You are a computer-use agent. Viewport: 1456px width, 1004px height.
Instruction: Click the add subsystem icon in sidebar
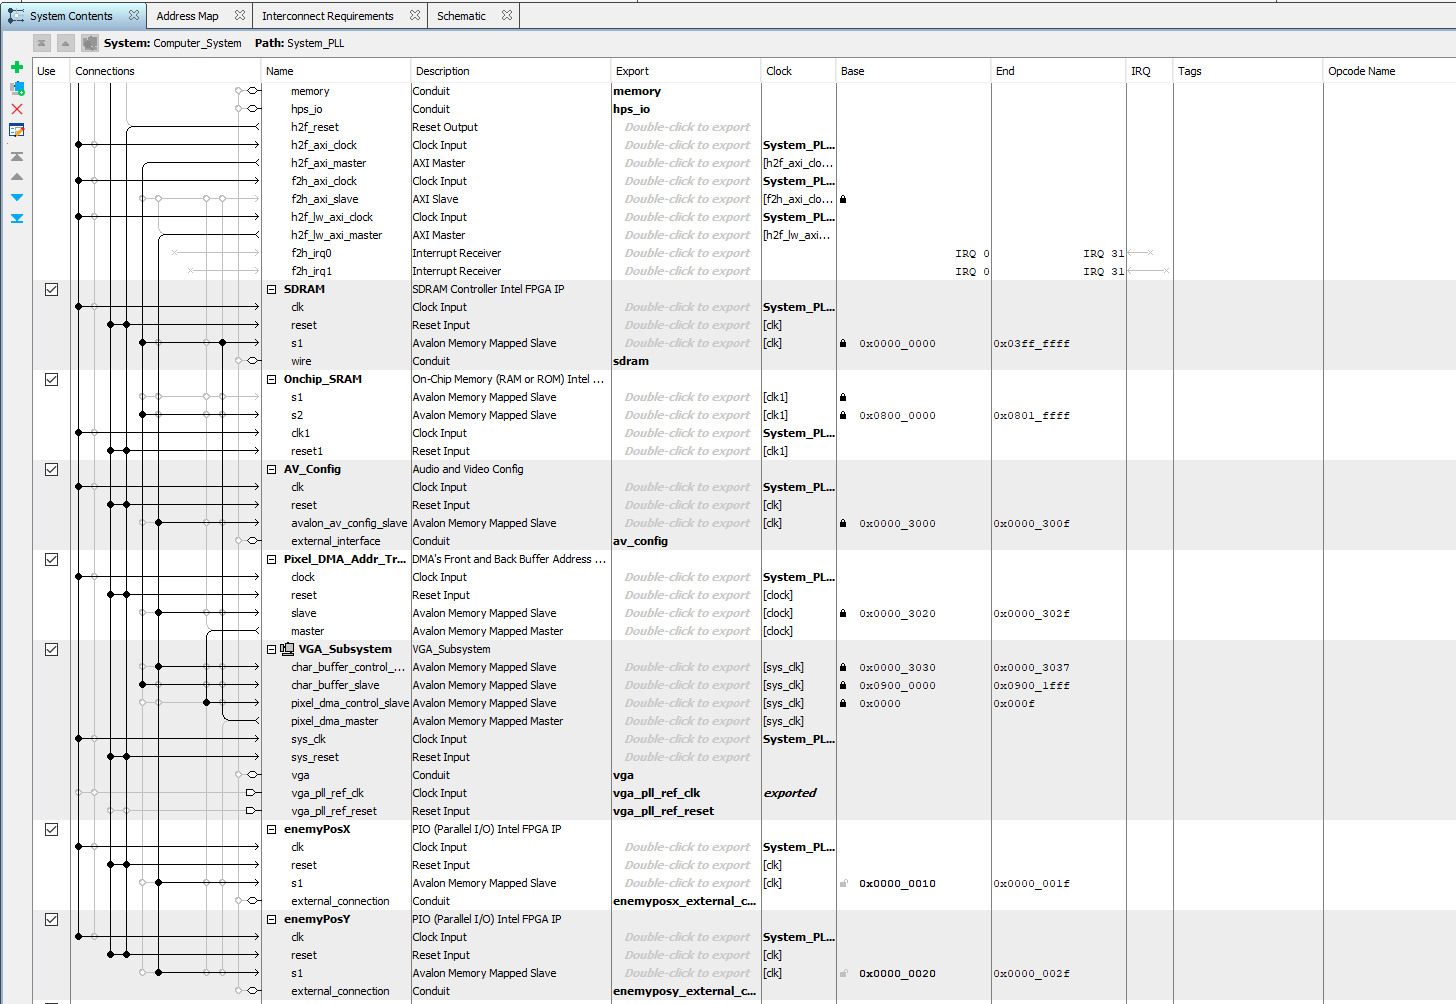click(17, 88)
